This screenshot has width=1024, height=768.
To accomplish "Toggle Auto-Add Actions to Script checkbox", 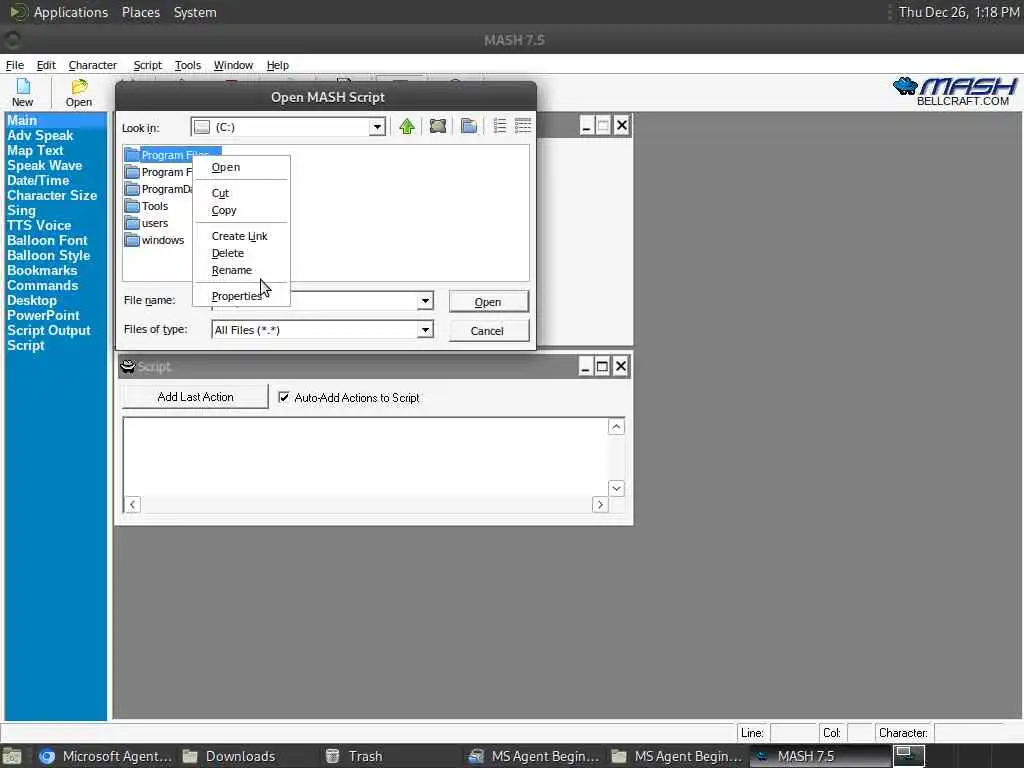I will point(284,397).
